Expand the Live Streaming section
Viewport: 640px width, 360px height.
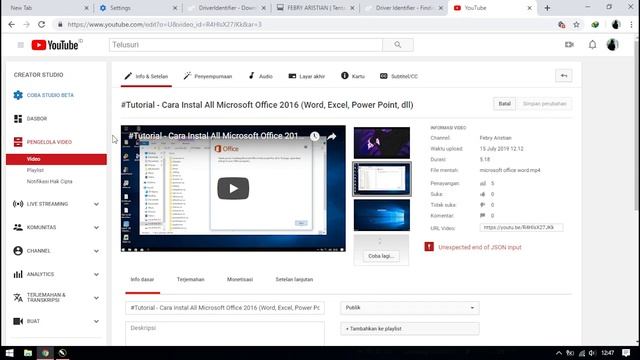(x=96, y=204)
